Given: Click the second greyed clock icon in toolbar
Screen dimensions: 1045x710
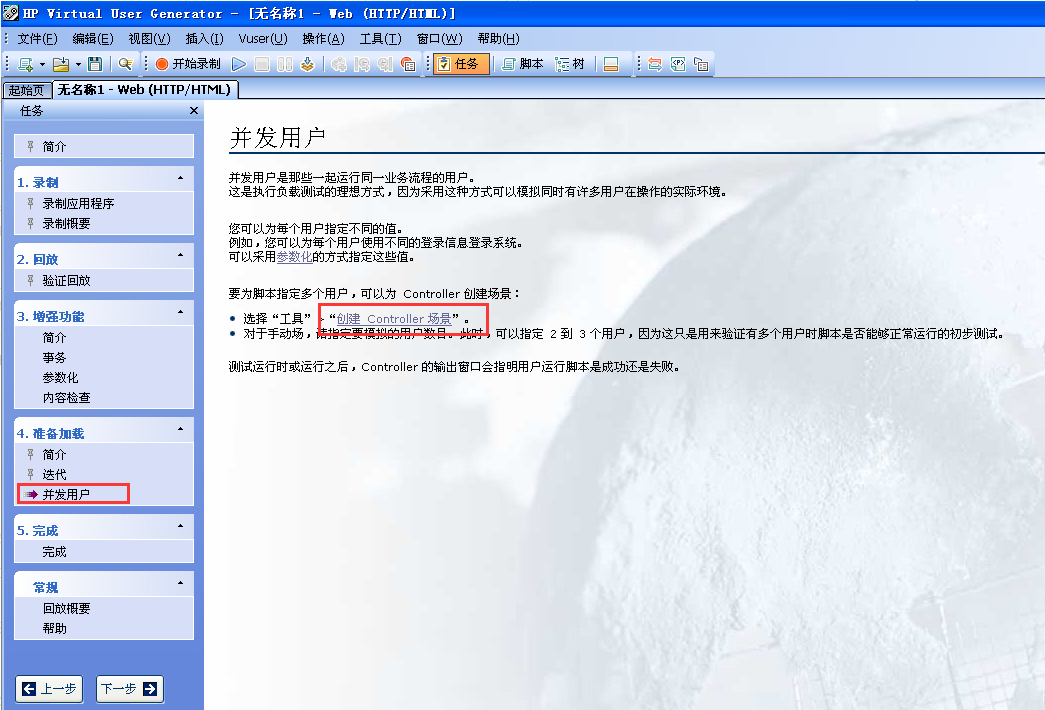Looking at the screenshot, I should click(385, 64).
